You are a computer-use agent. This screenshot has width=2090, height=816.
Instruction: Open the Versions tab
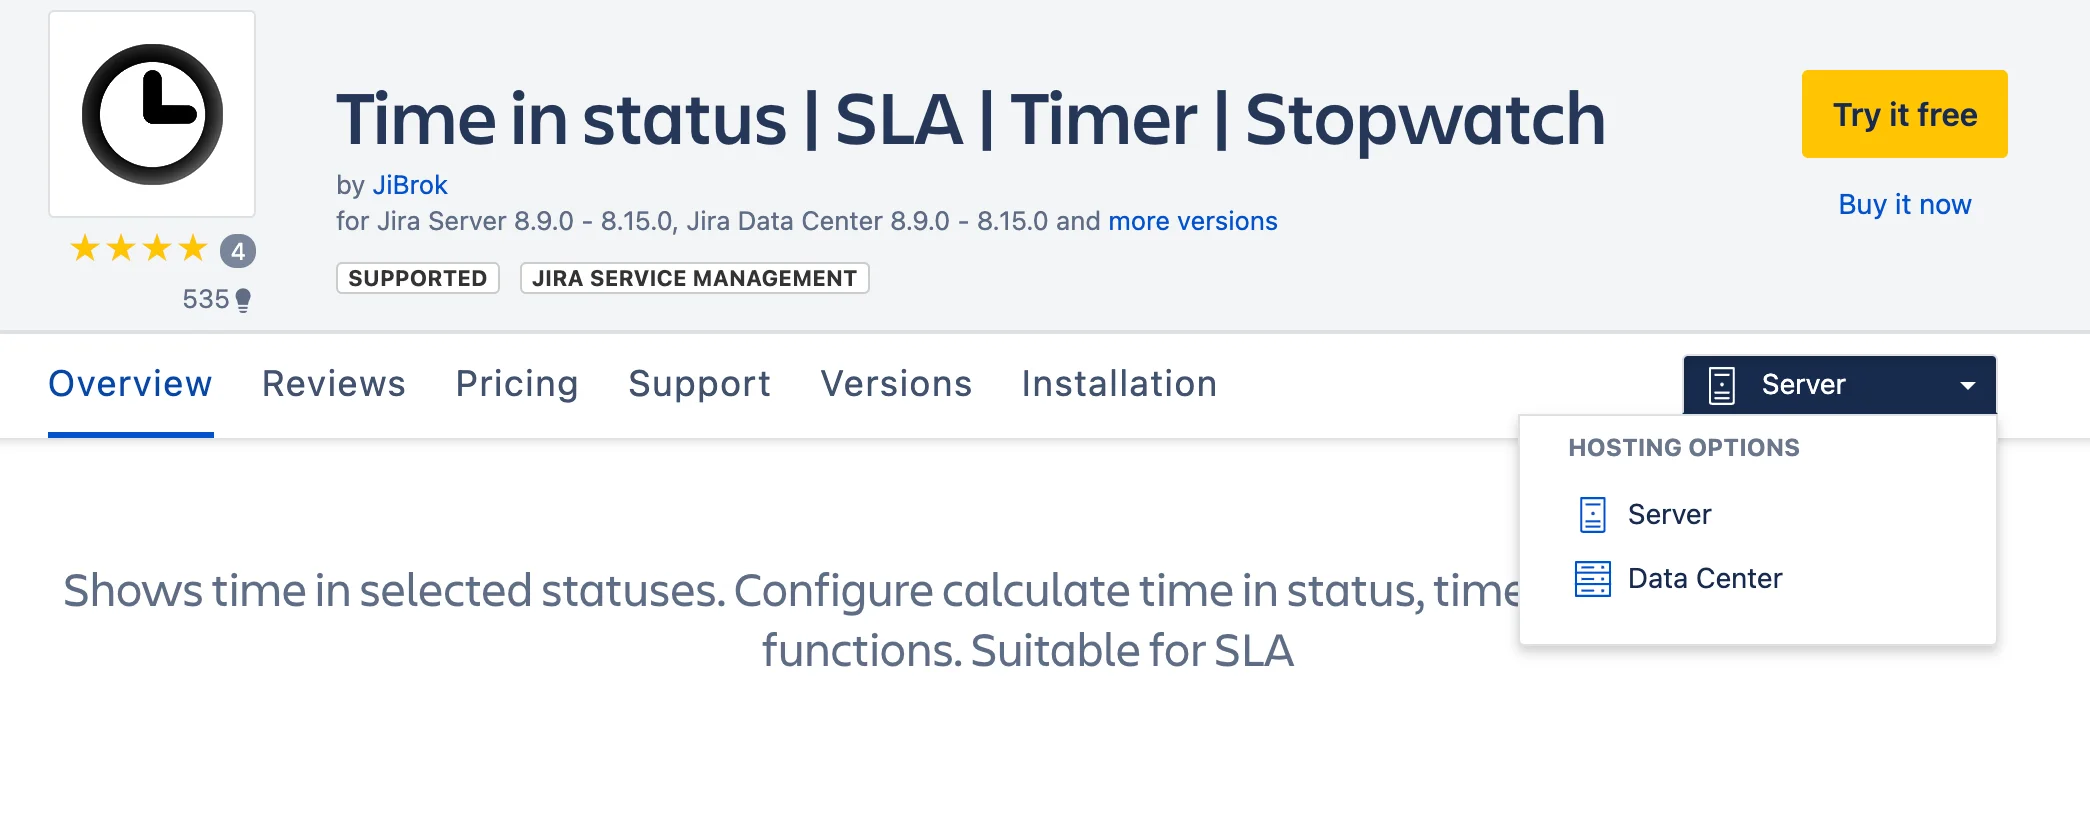896,384
